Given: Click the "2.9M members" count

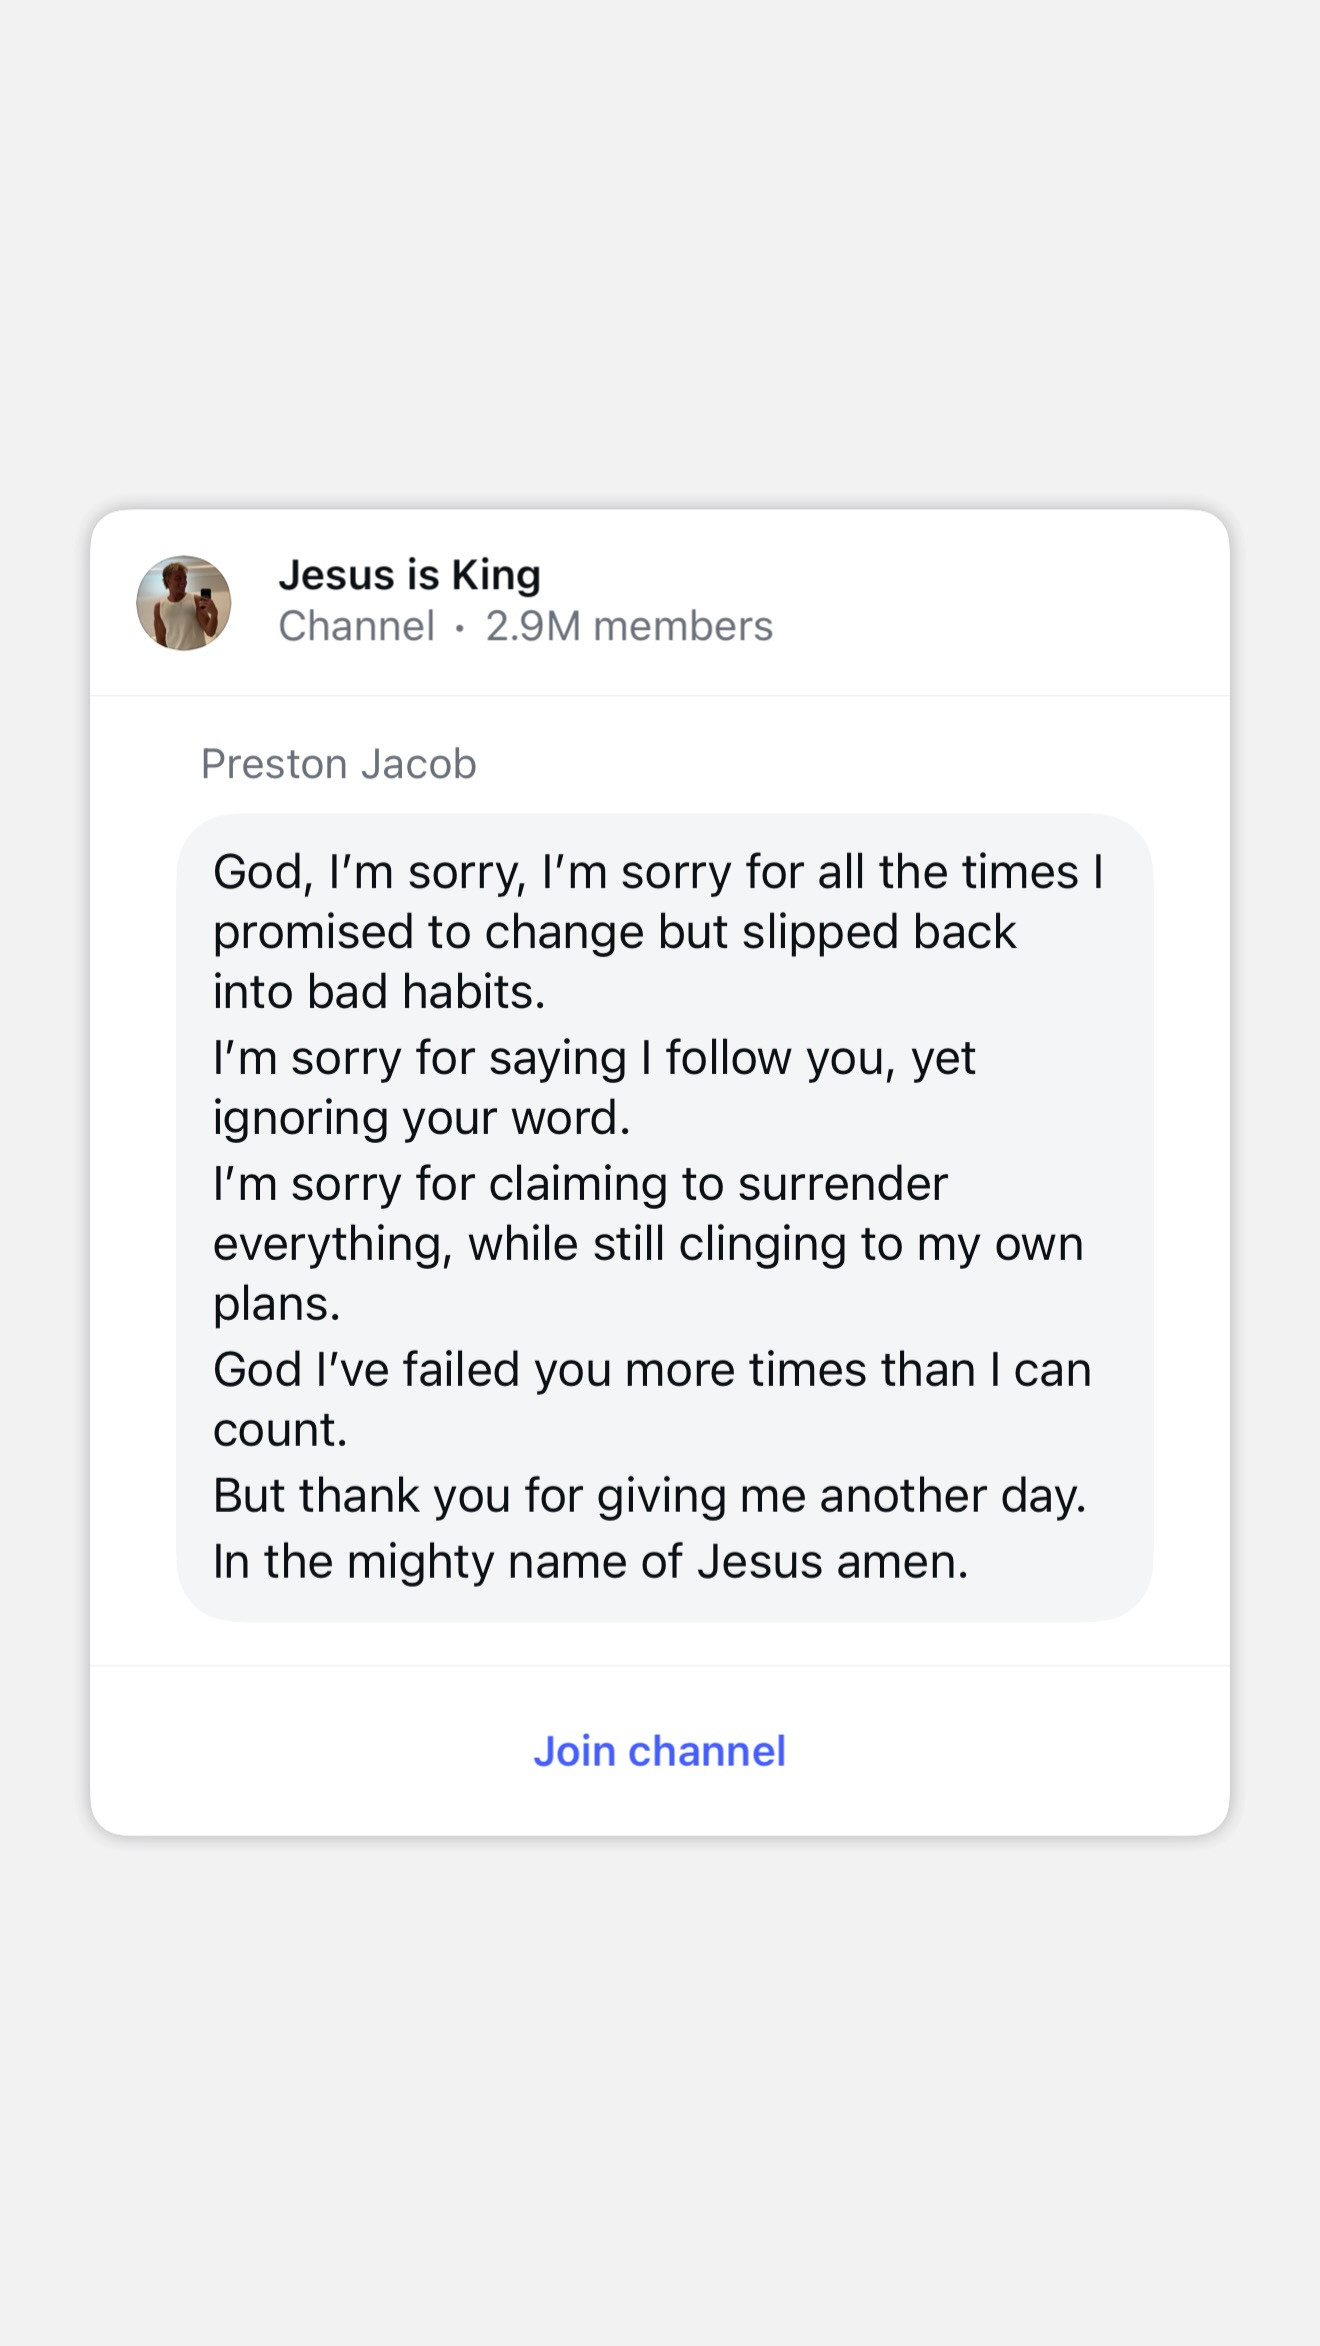Looking at the screenshot, I should tap(629, 627).
